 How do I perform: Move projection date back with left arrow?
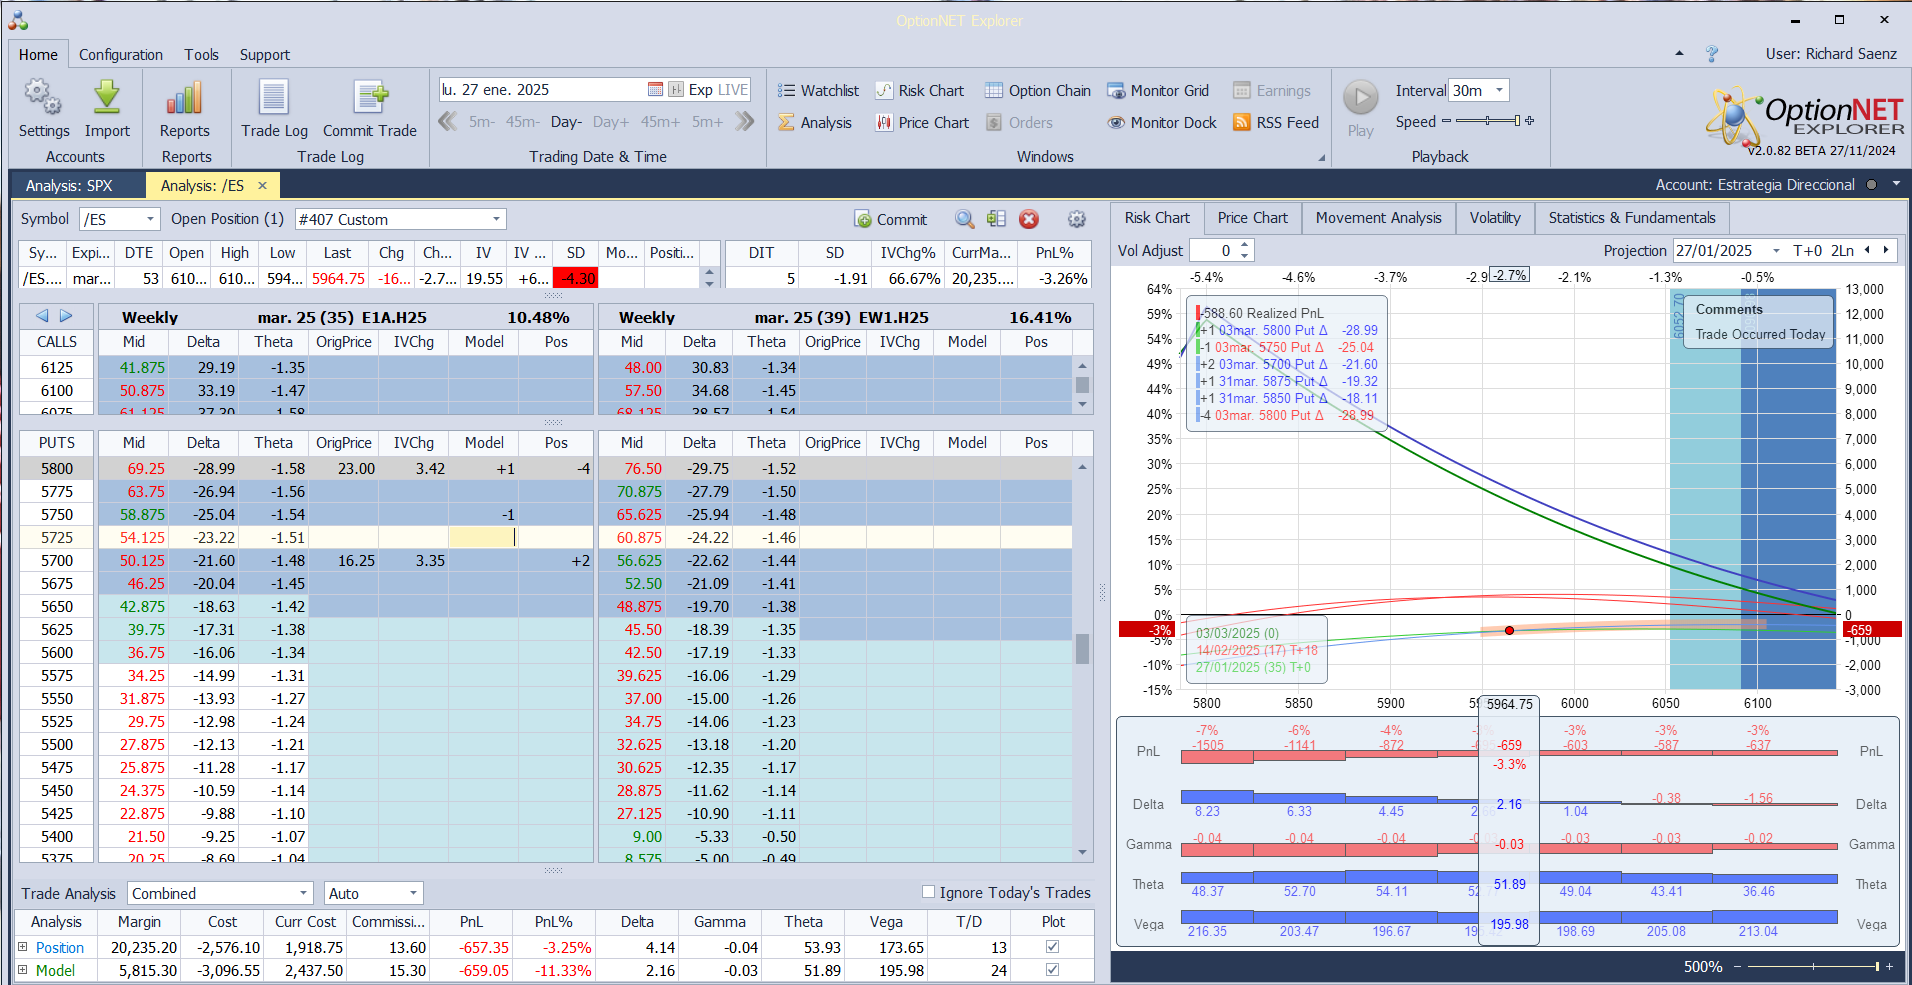tap(1867, 250)
